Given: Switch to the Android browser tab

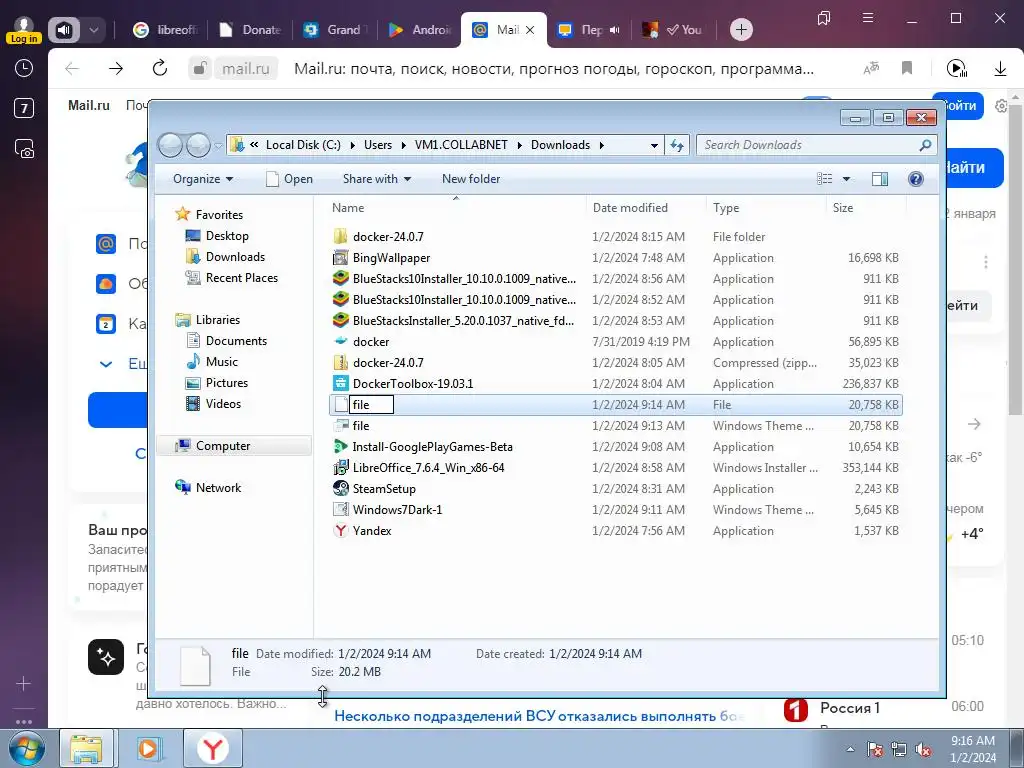Looking at the screenshot, I should click(420, 29).
